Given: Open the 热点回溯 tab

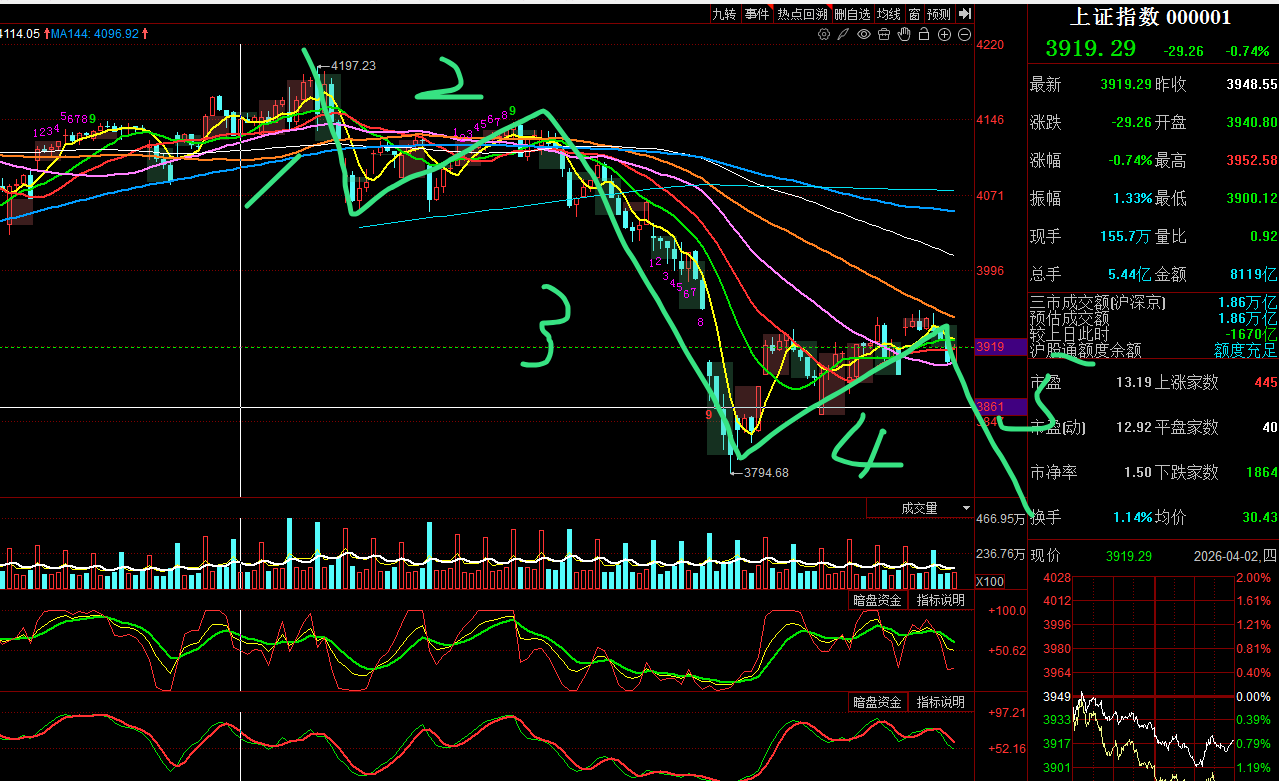Looking at the screenshot, I should (x=803, y=14).
